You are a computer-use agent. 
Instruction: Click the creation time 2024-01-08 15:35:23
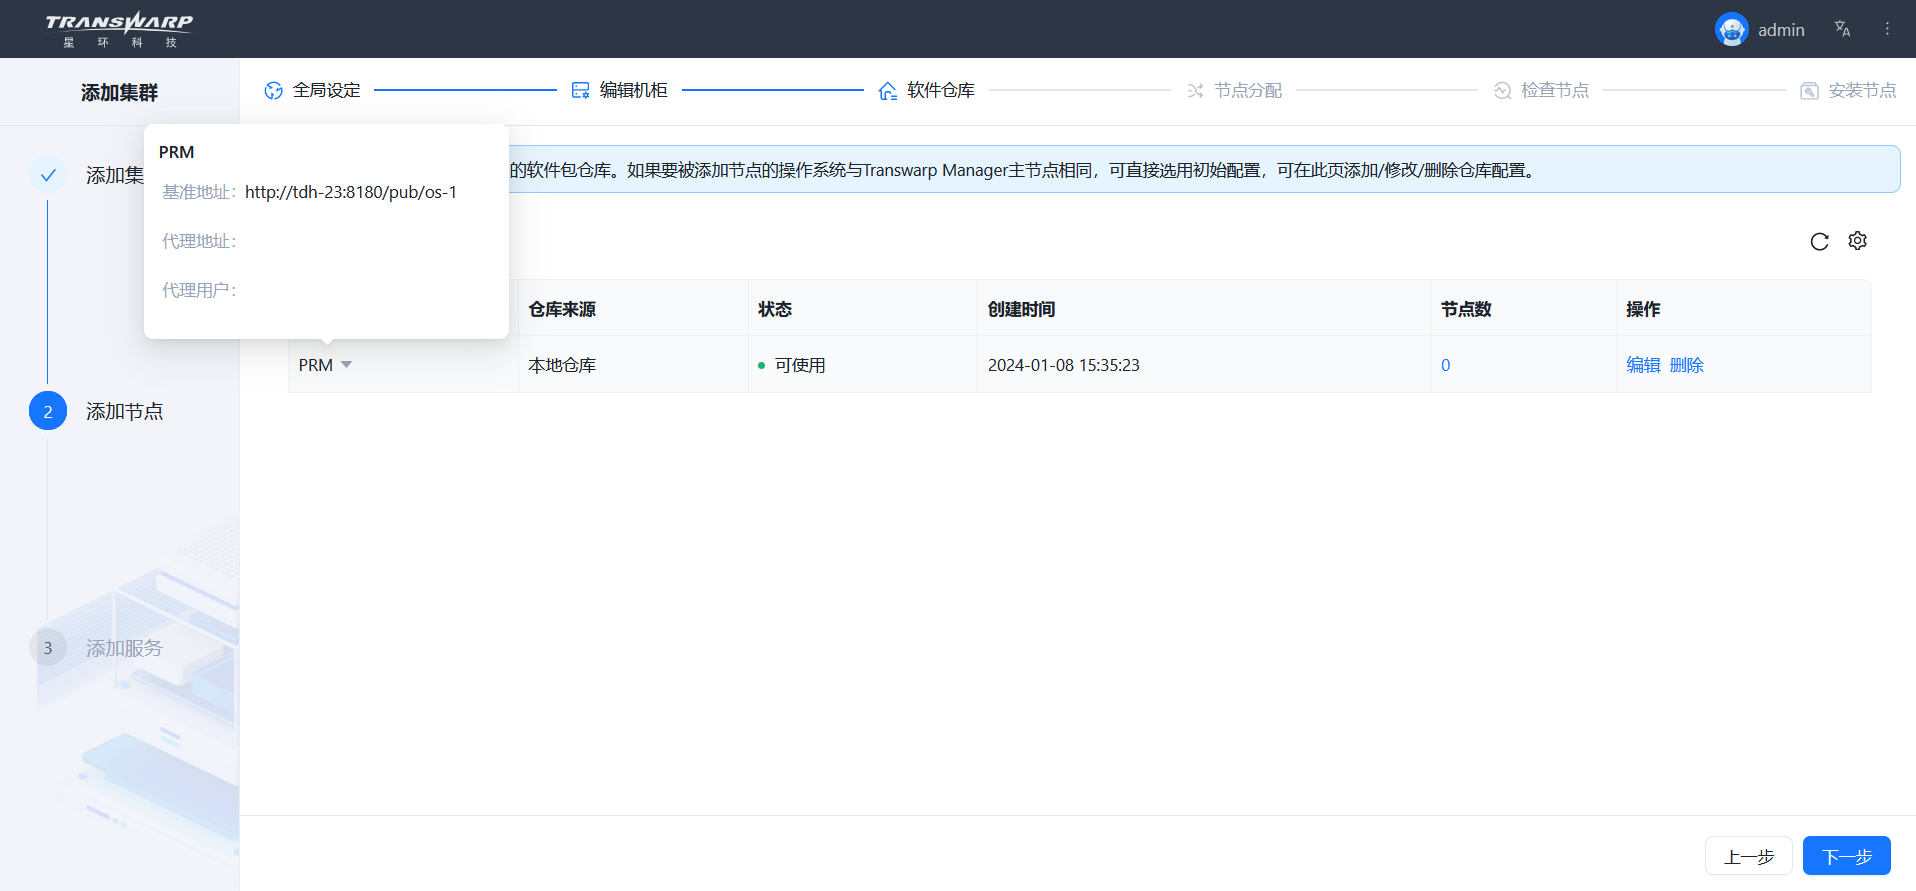pos(1063,365)
